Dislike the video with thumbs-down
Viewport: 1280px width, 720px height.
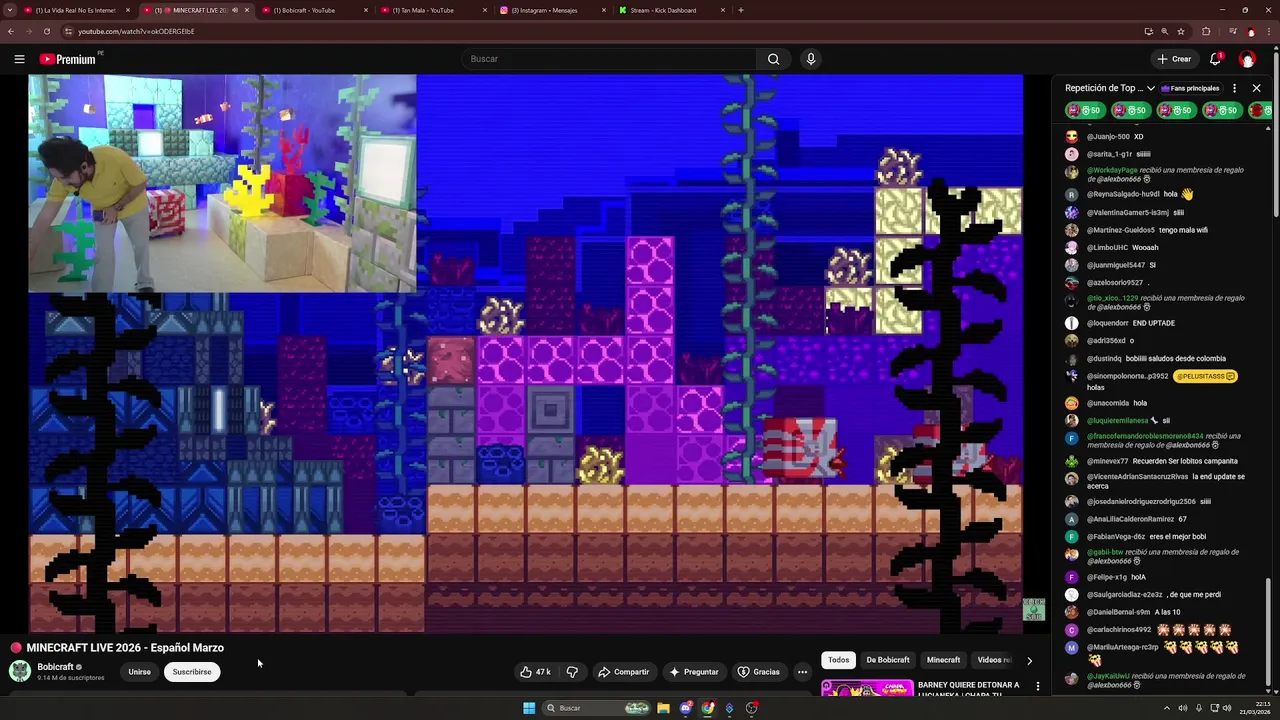(572, 672)
